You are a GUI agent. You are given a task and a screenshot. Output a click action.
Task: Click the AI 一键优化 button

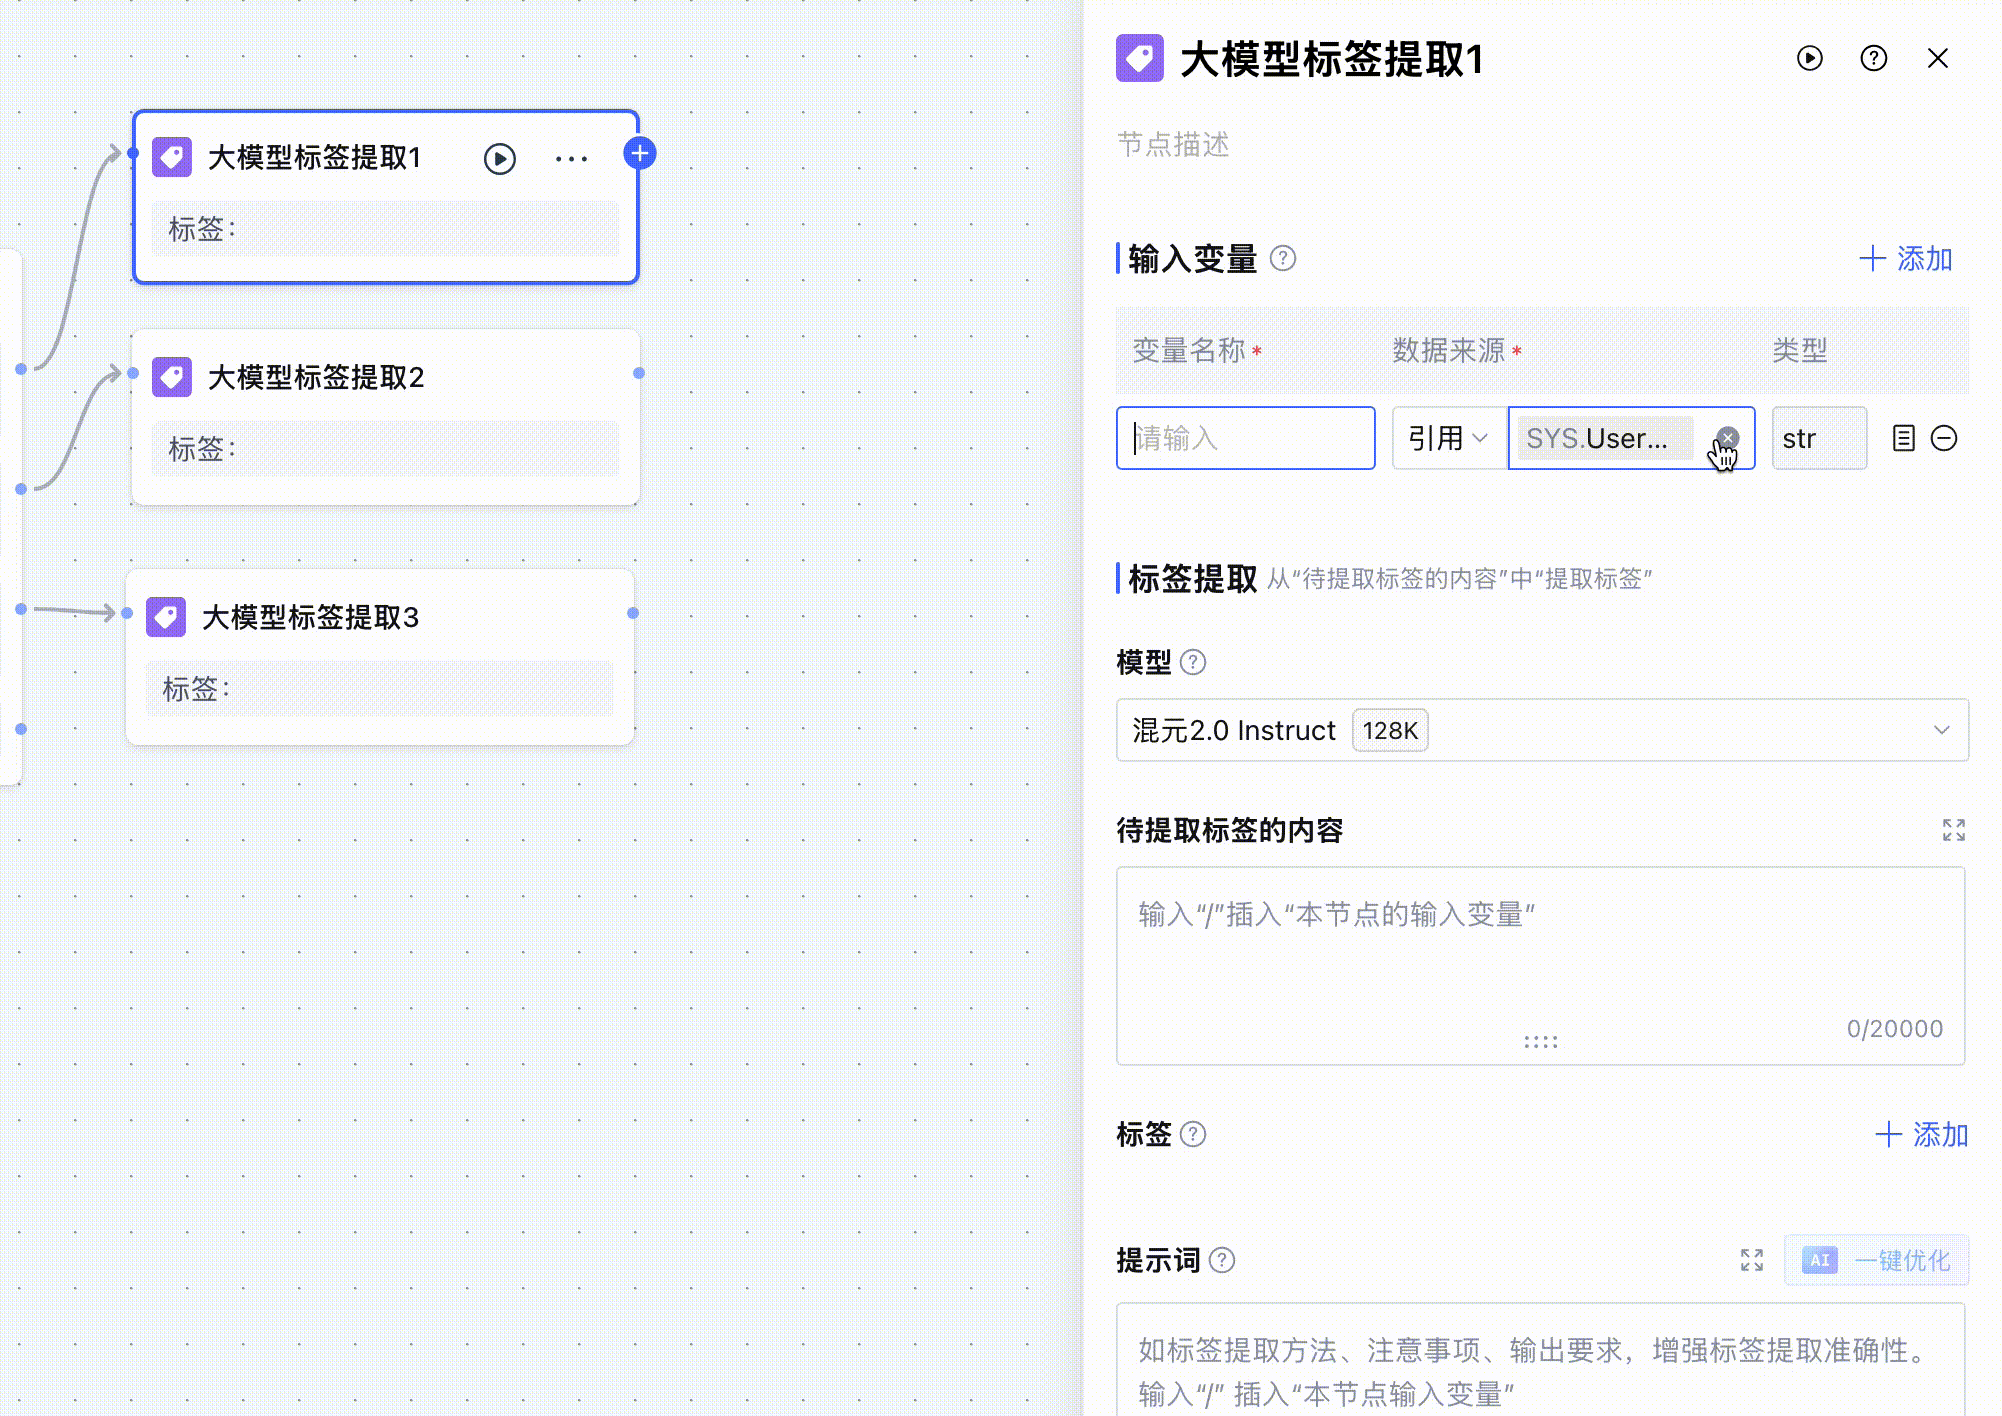point(1876,1260)
